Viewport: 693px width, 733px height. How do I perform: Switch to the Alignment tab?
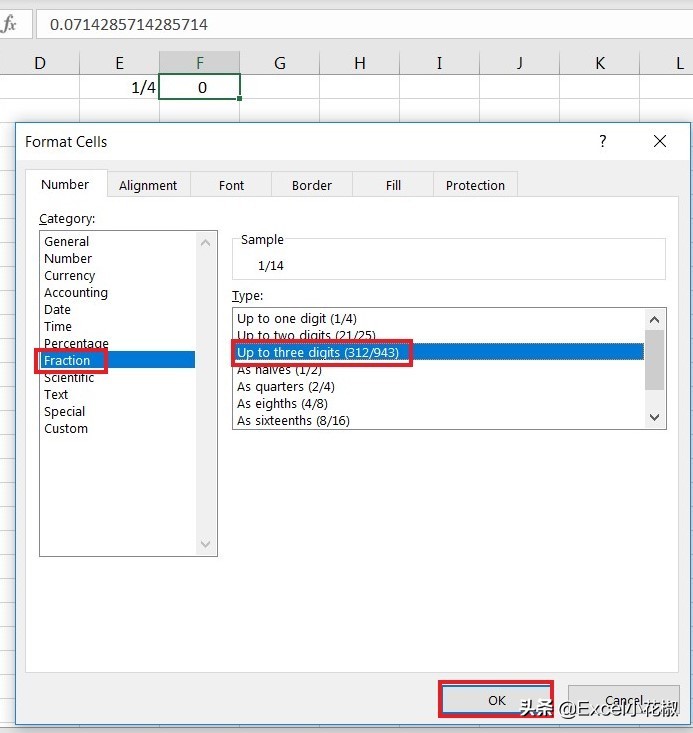click(148, 185)
